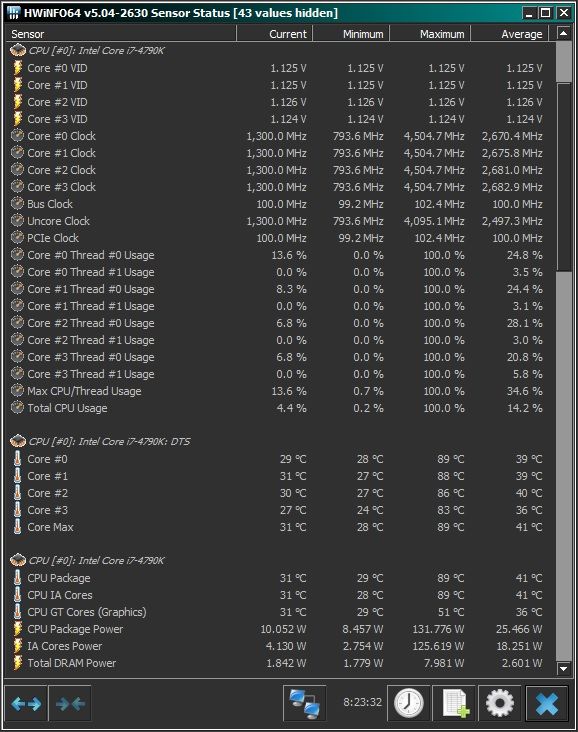This screenshot has height=732, width=578.
Task: Click the 83 °C maximum for Core #3
Action: 451,510
